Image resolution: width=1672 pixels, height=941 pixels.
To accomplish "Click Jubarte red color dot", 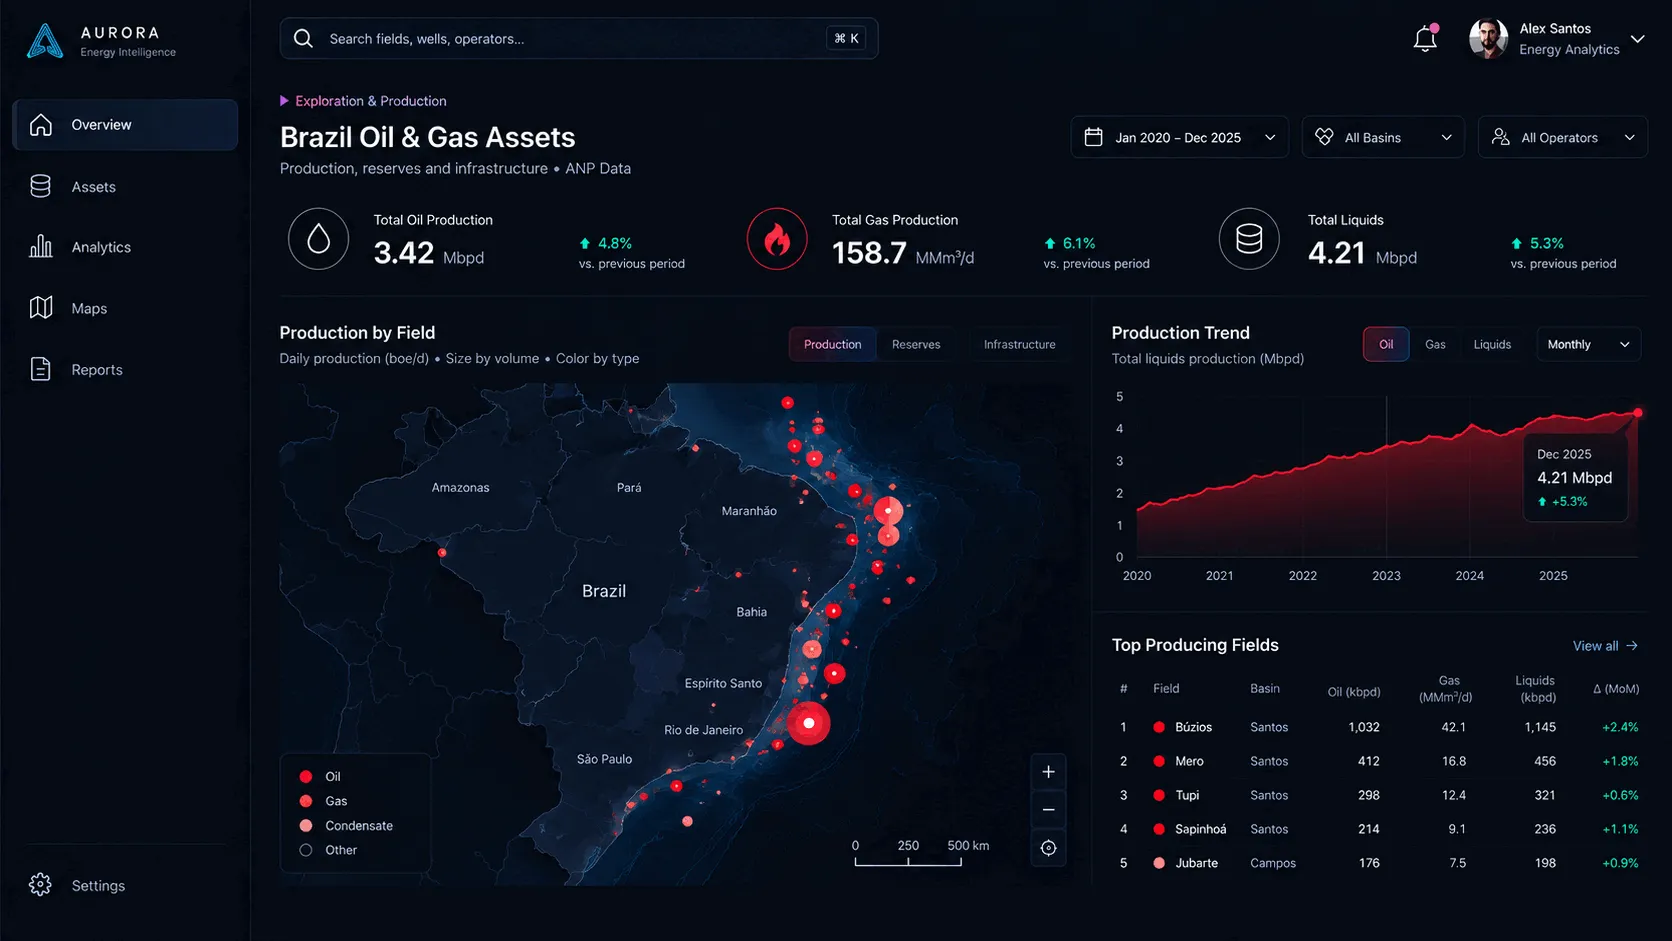I will point(1158,863).
